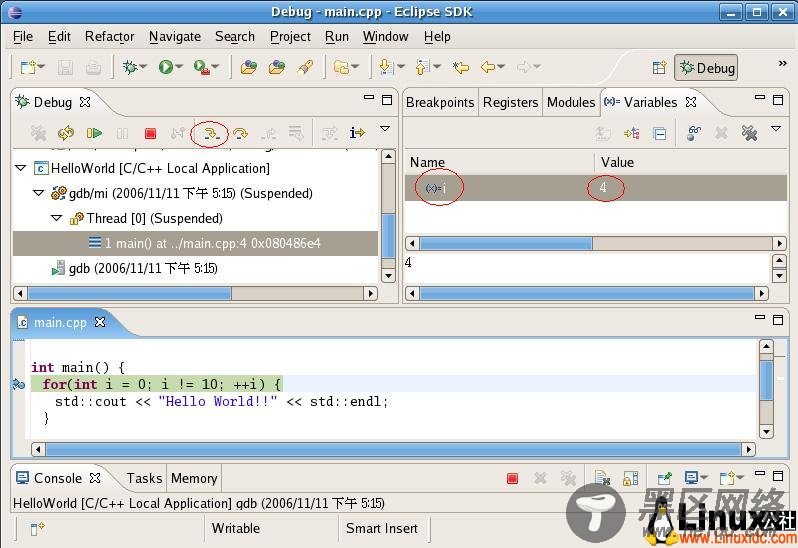Viewport: 798px width, 548px height.
Task: Terminate the debug session with red square
Action: click(150, 133)
